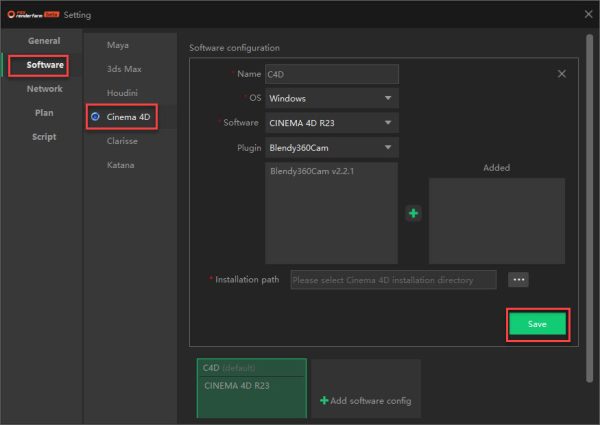This screenshot has width=600, height=425.
Task: Click the vertical scrollbar on the right
Action: (590, 200)
